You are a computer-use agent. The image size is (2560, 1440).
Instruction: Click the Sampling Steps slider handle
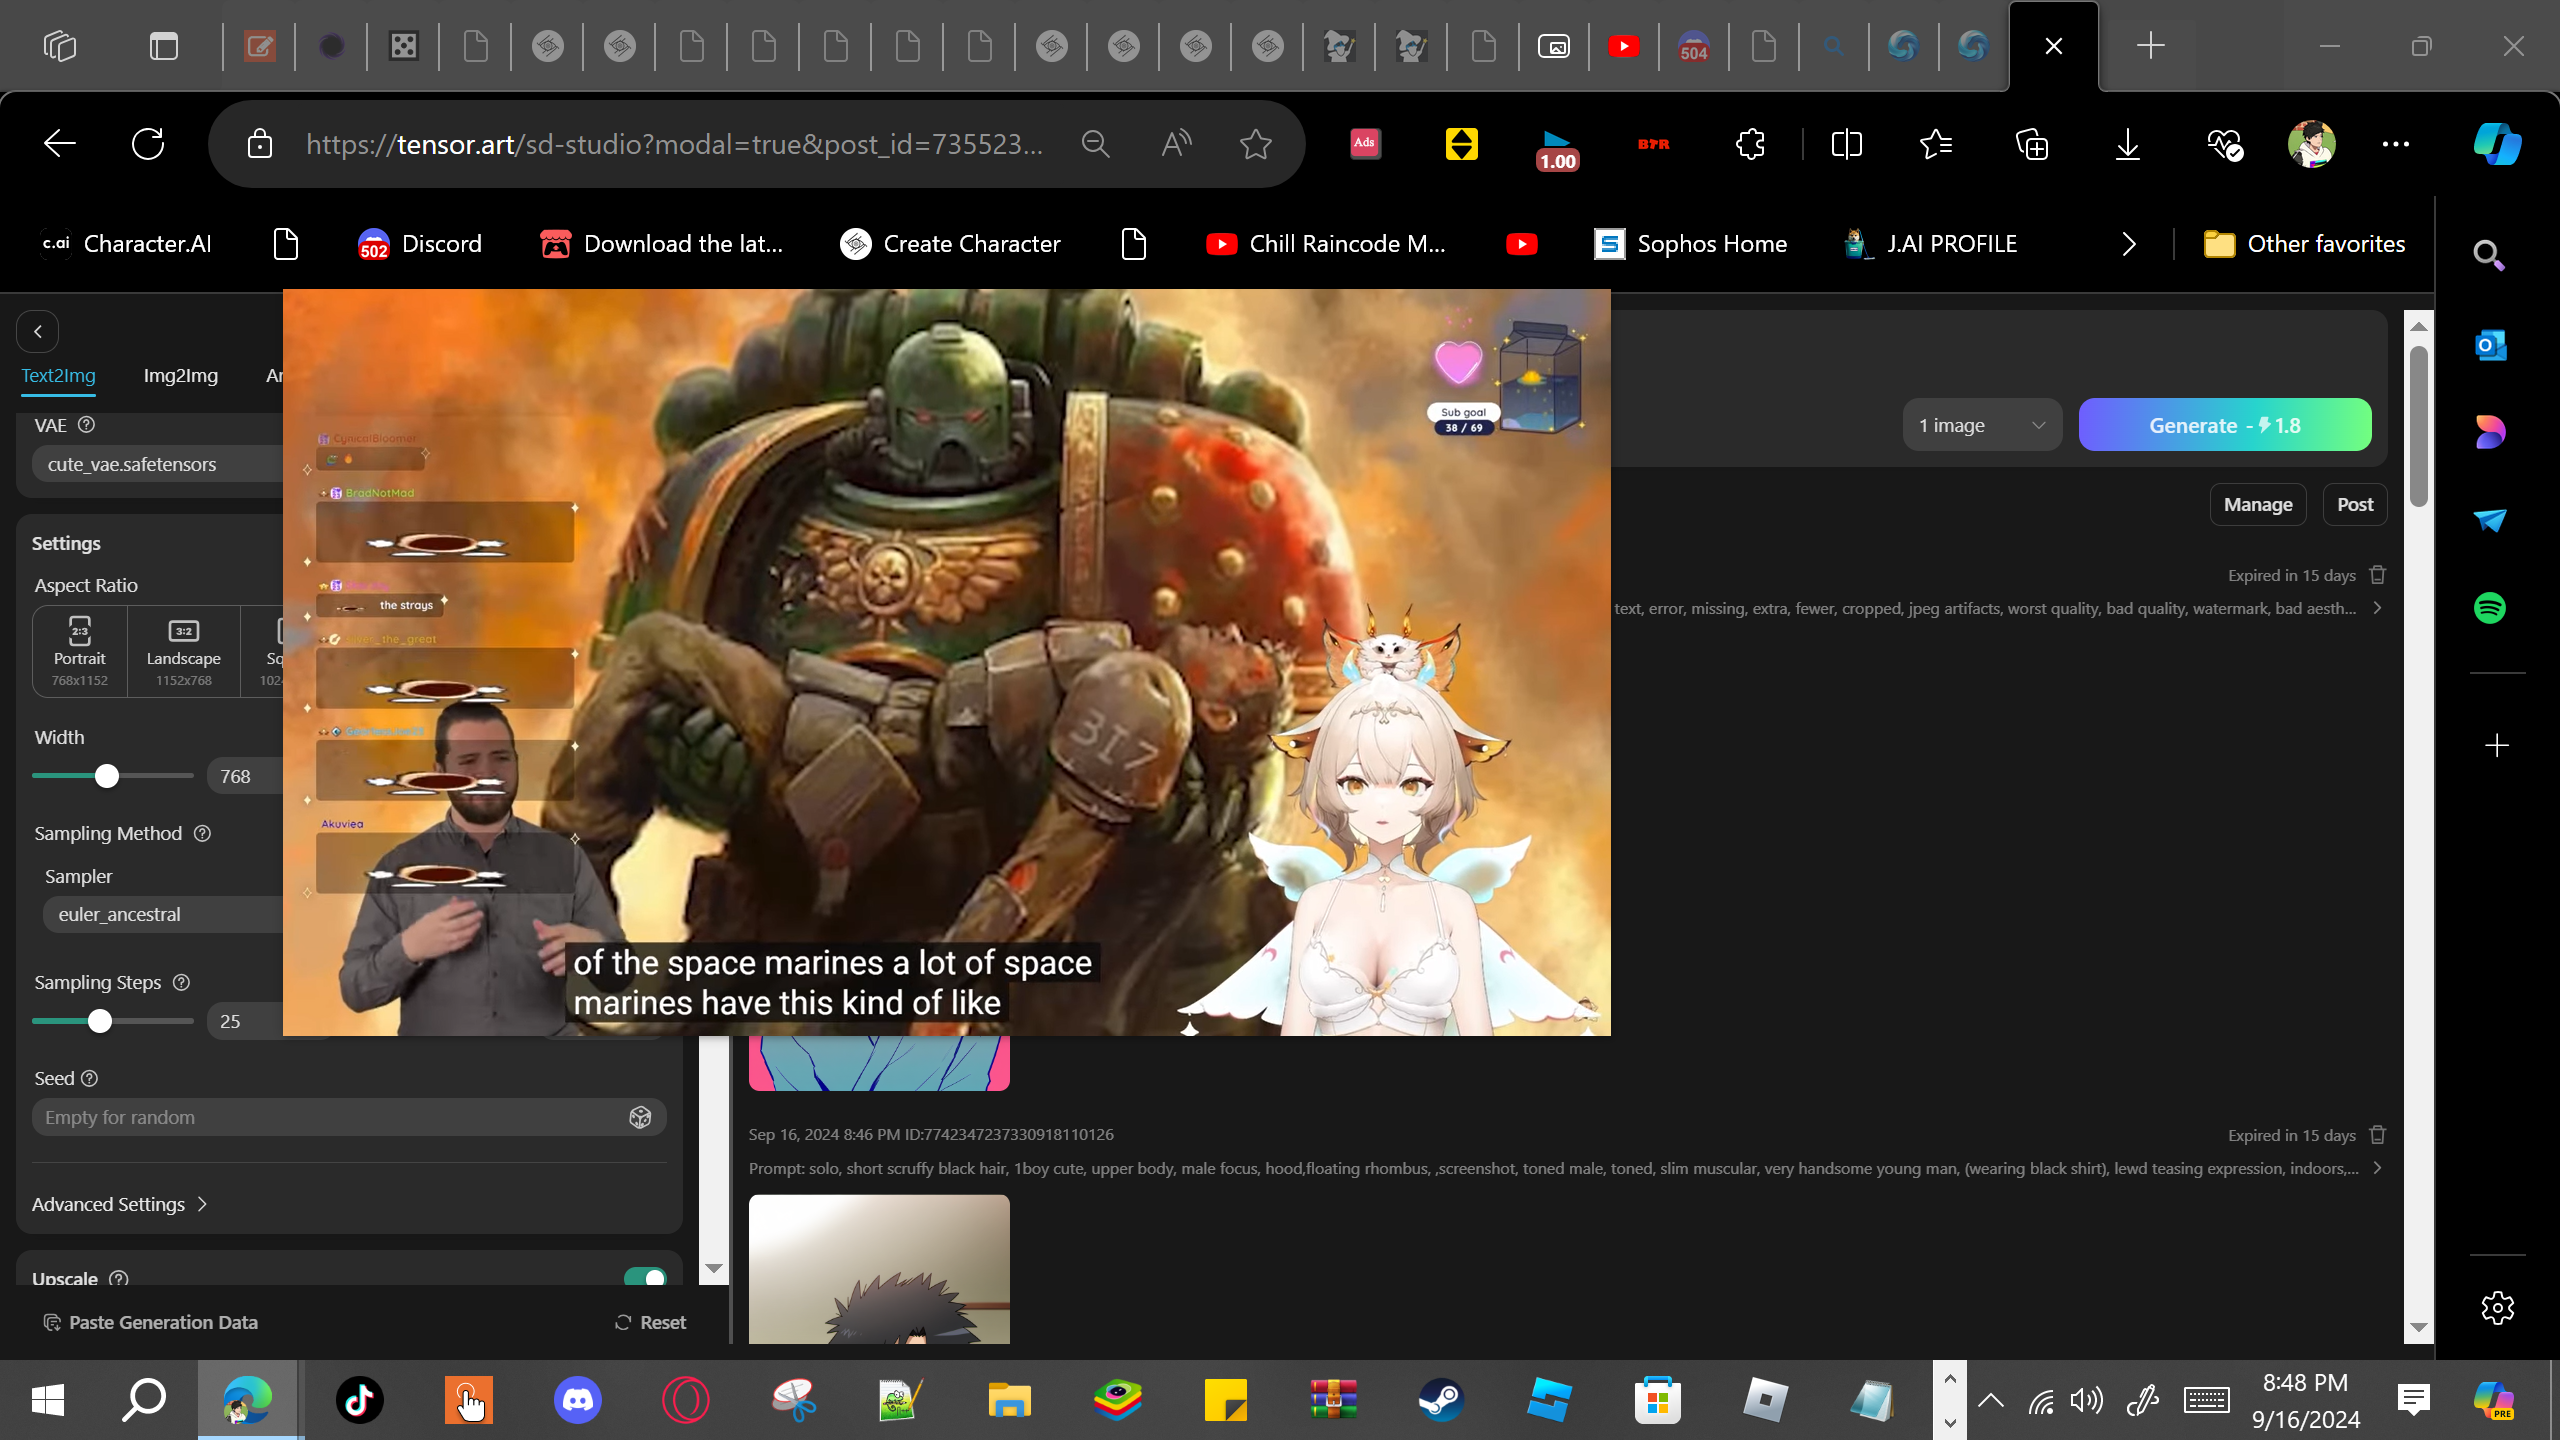pos(99,1021)
